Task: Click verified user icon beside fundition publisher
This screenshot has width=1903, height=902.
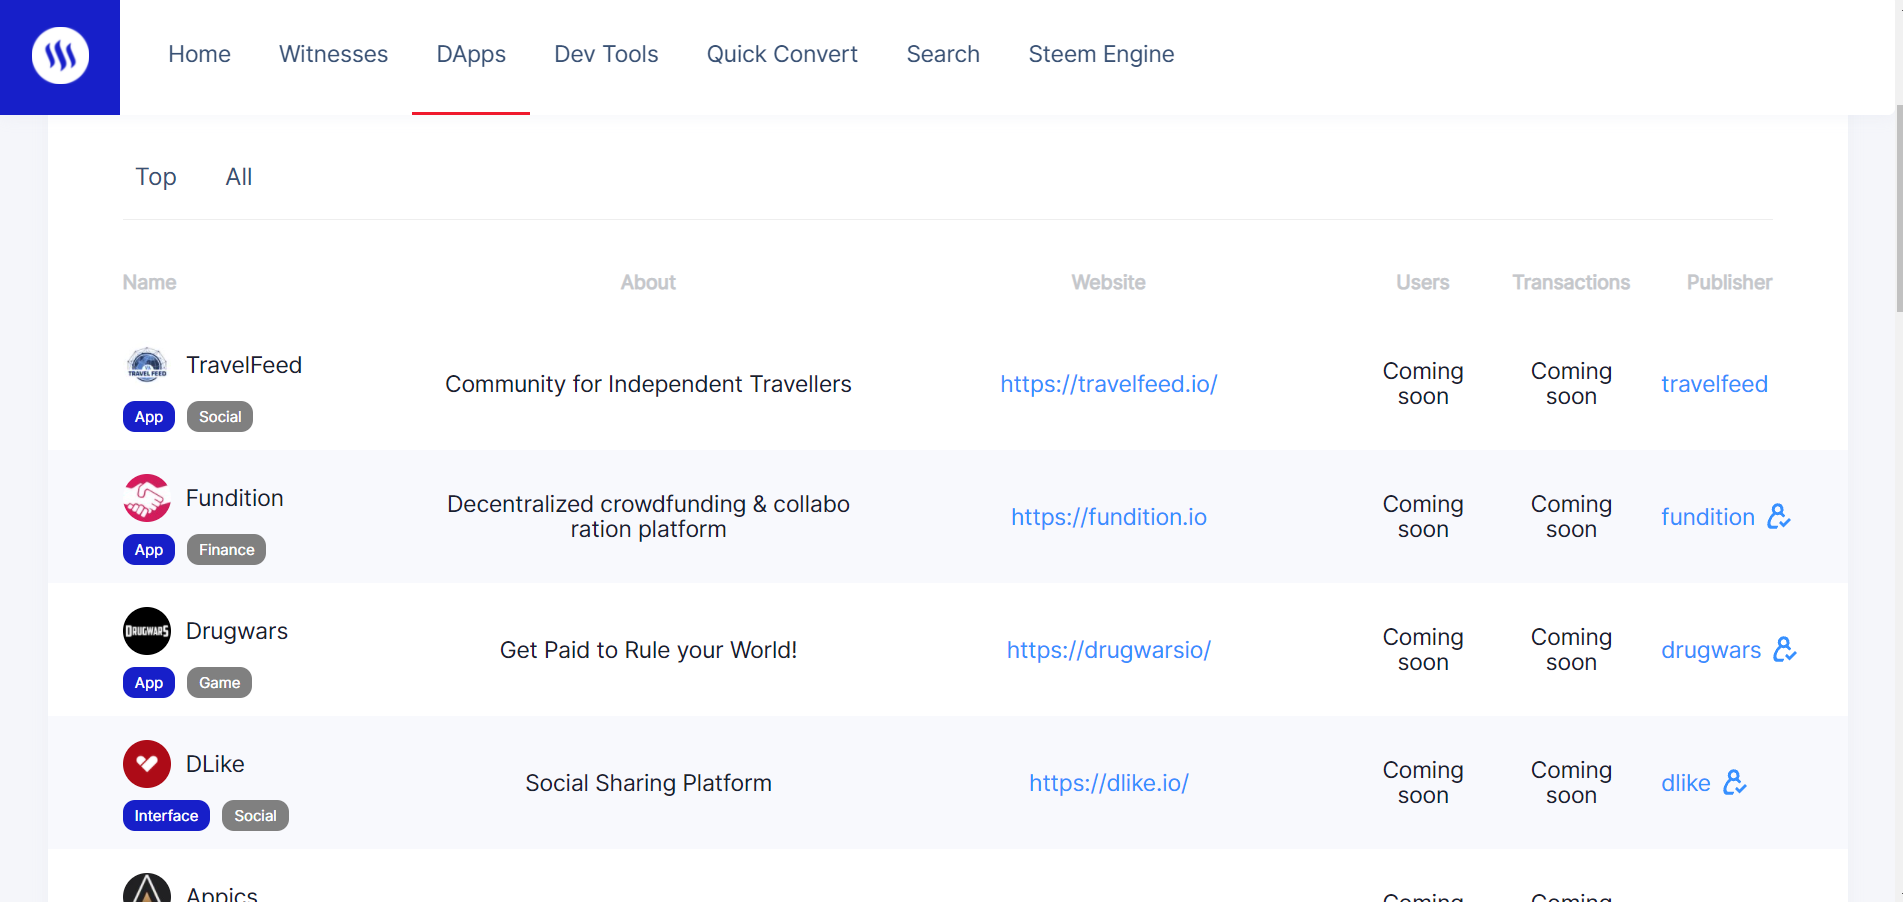Action: tap(1779, 516)
